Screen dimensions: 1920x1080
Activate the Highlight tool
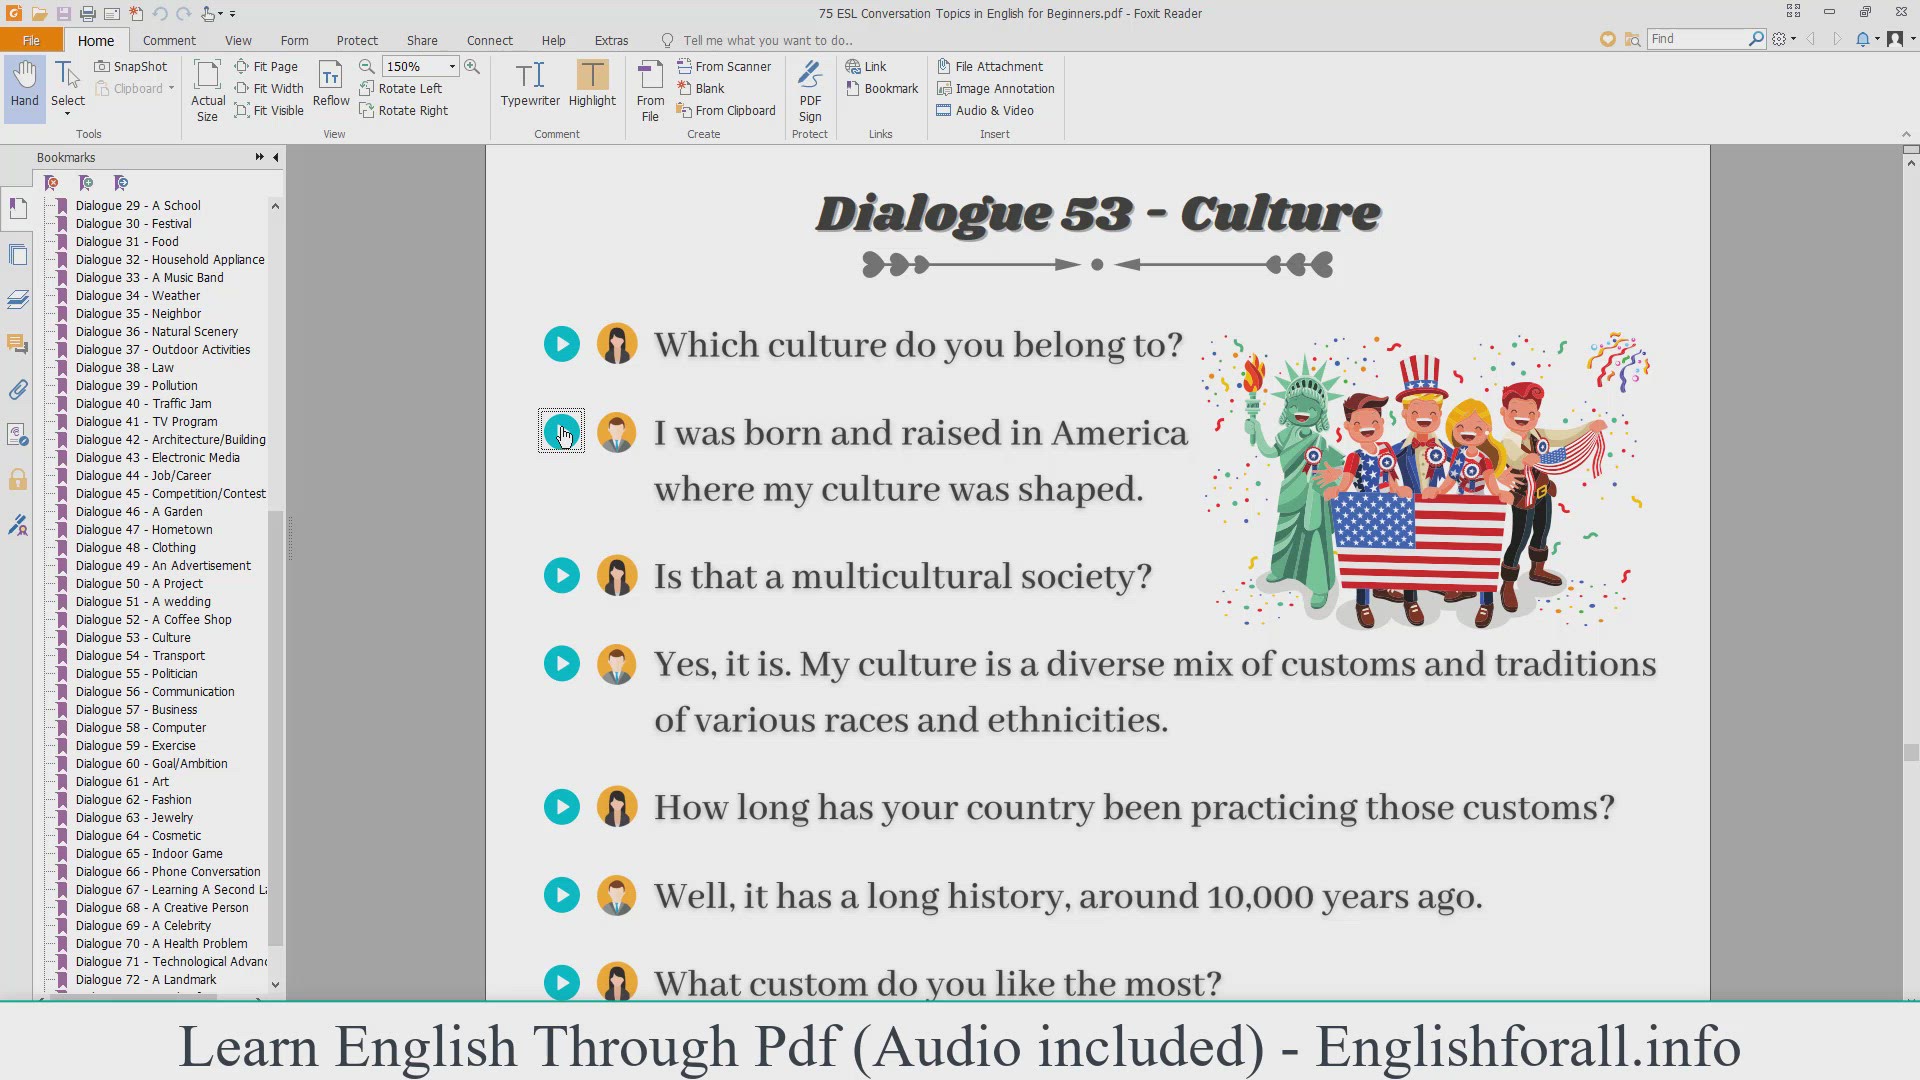[x=592, y=84]
